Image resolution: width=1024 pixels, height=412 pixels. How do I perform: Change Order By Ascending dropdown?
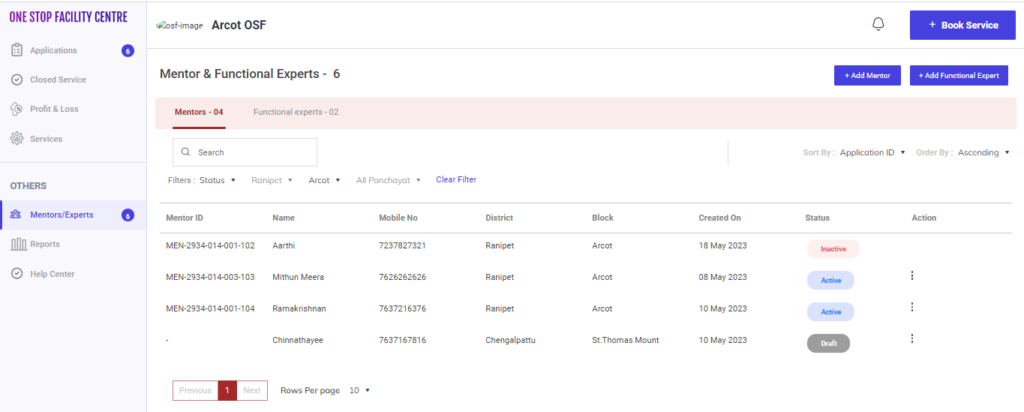983,153
